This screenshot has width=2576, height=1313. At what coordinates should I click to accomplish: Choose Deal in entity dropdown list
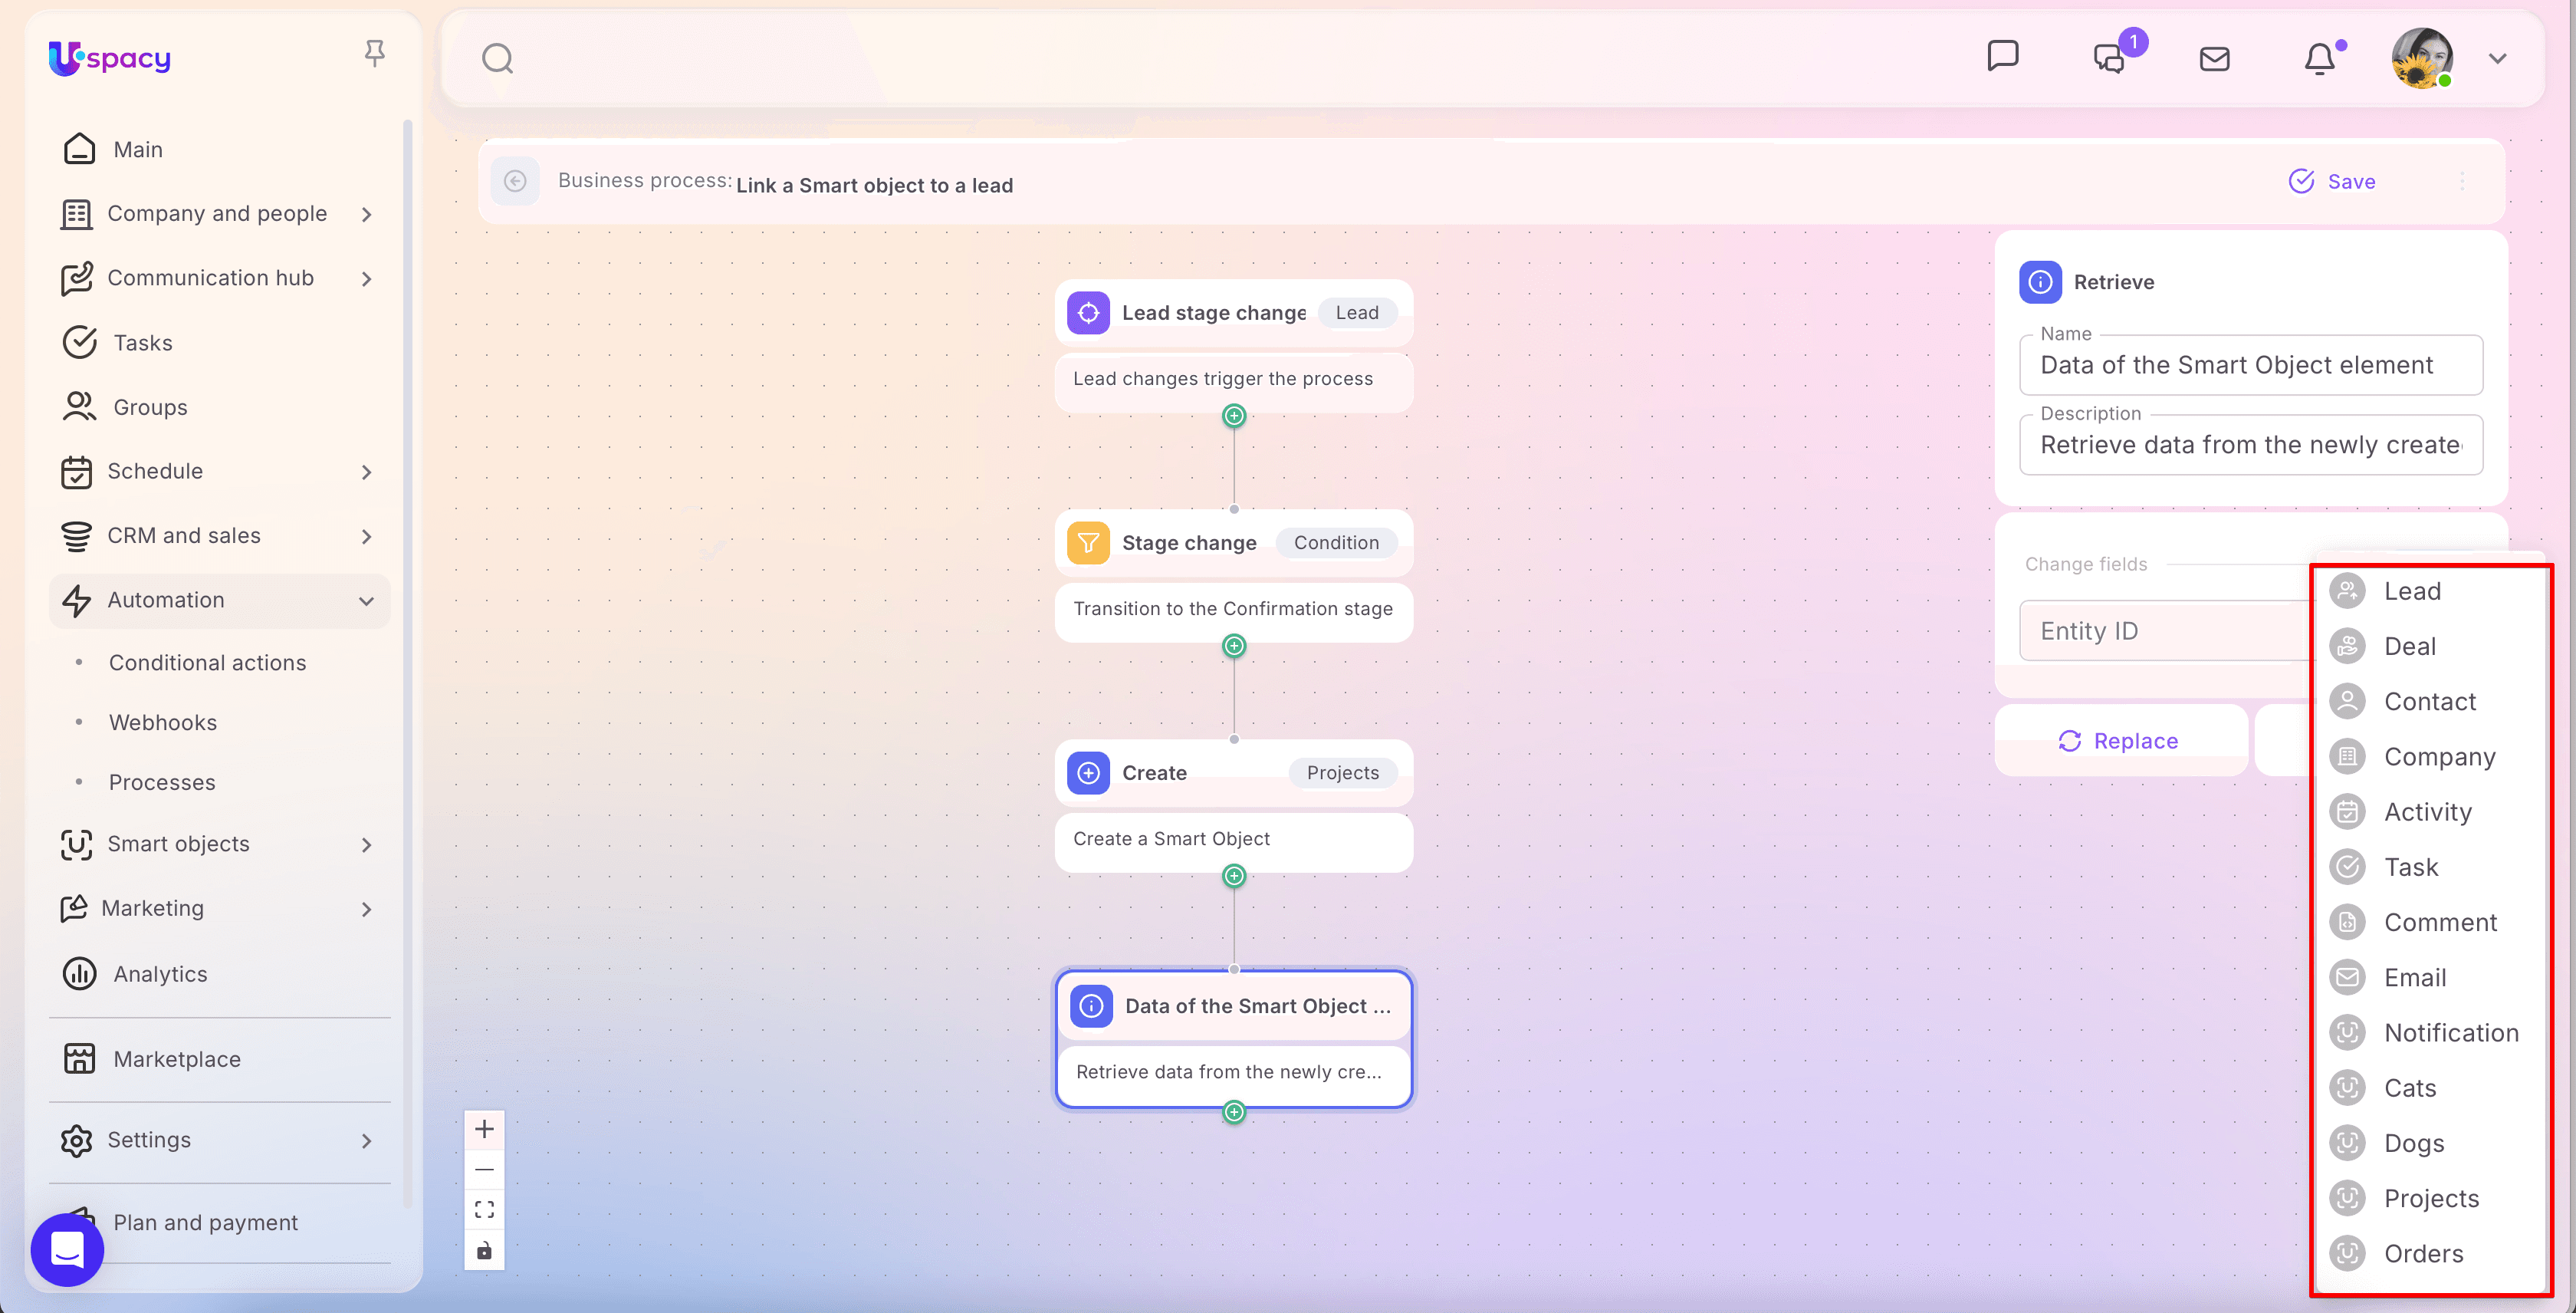pos(2409,646)
